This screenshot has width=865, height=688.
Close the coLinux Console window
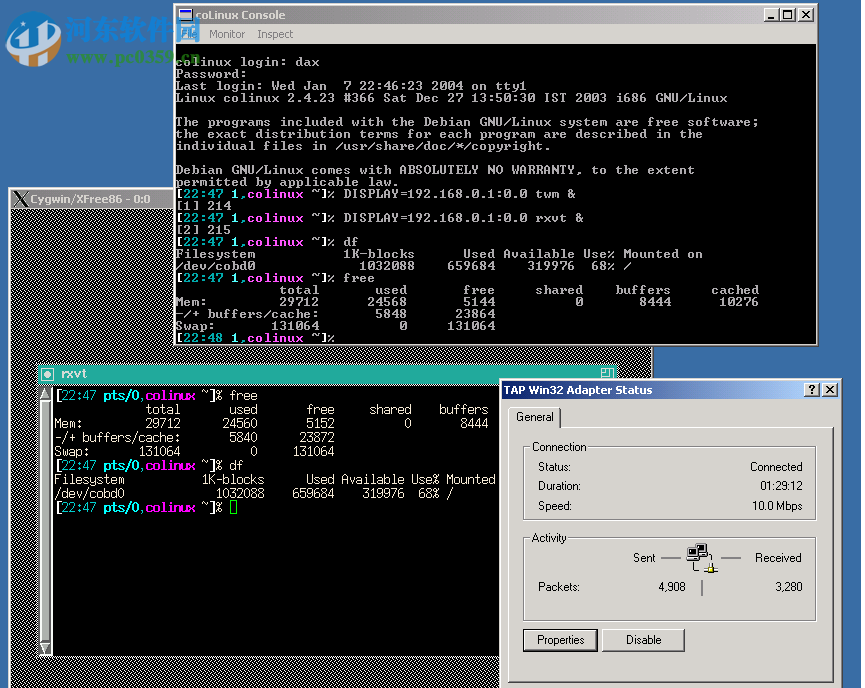tap(805, 15)
